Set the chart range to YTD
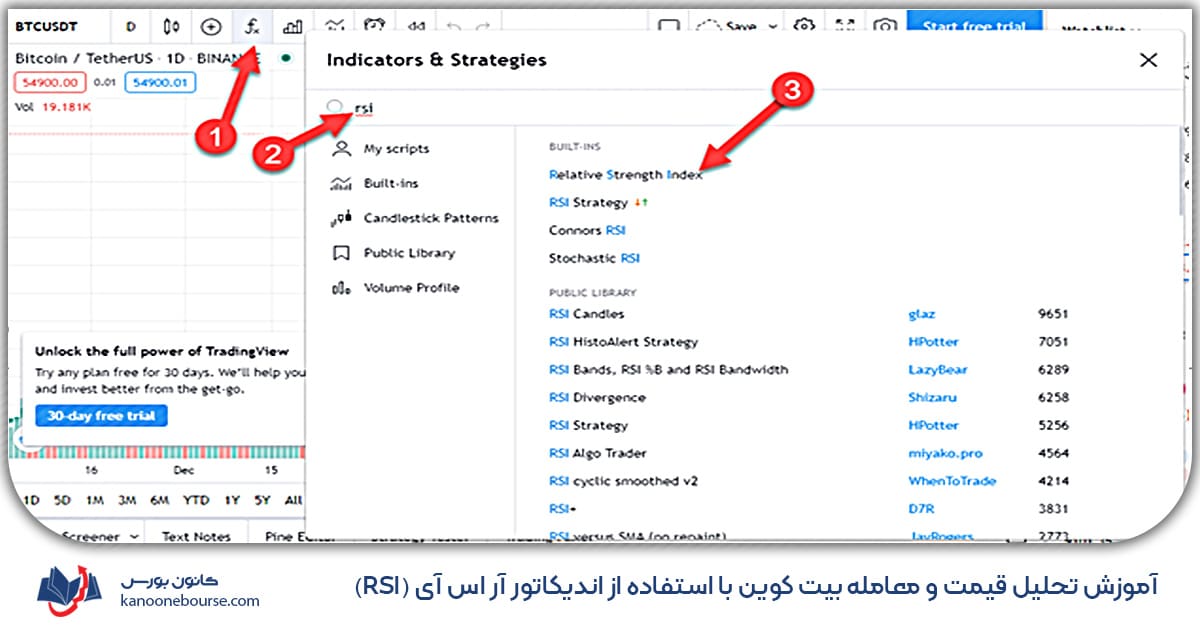Image resolution: width=1200 pixels, height=628 pixels. point(195,500)
